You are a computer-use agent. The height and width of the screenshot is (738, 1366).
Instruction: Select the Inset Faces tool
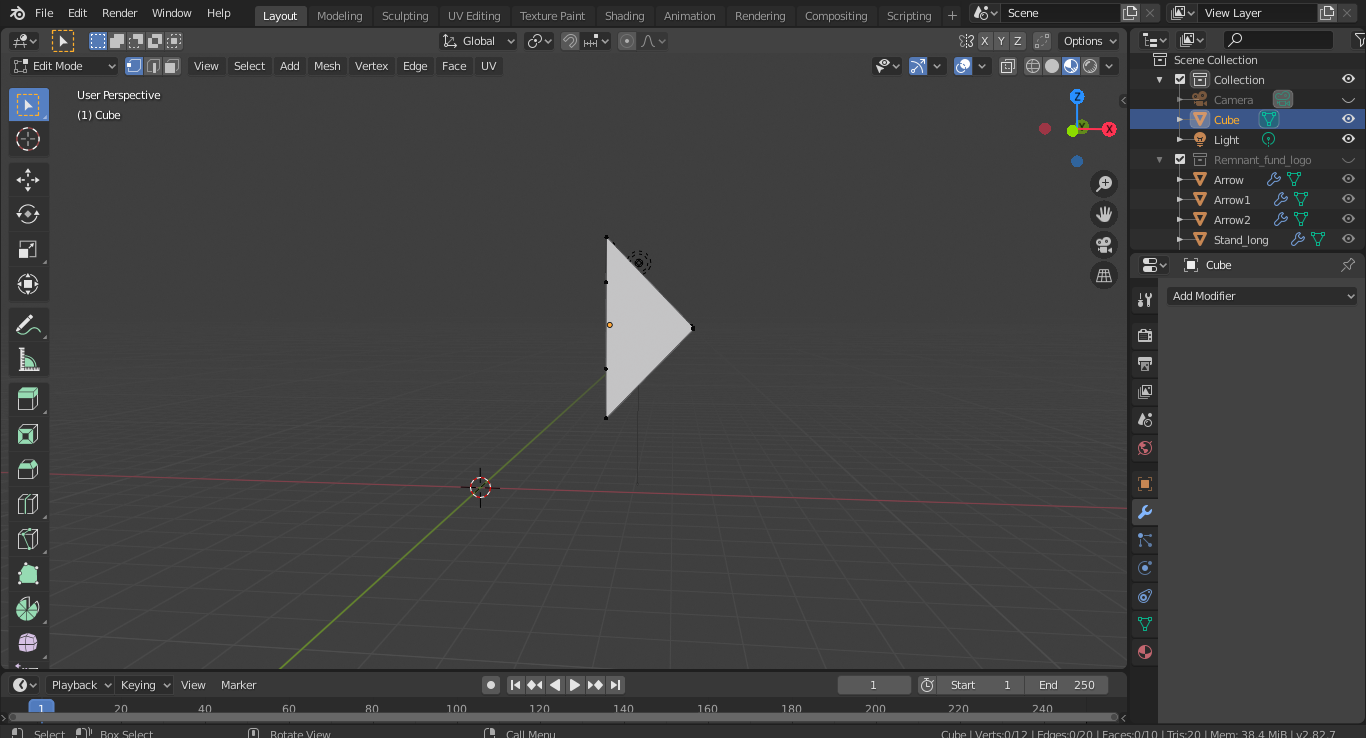click(28, 435)
